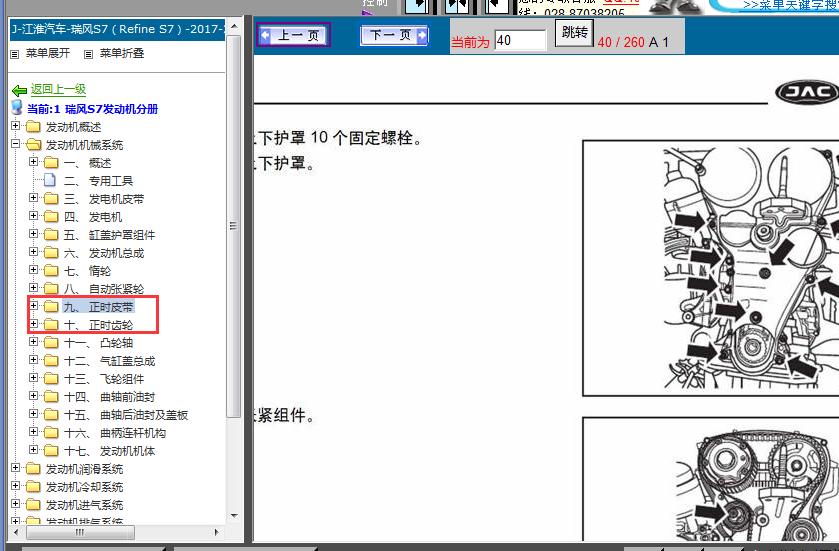This screenshot has height=551, width=839.
Task: Click the folder icon of 八、自动张紧轮
Action: pos(51,289)
